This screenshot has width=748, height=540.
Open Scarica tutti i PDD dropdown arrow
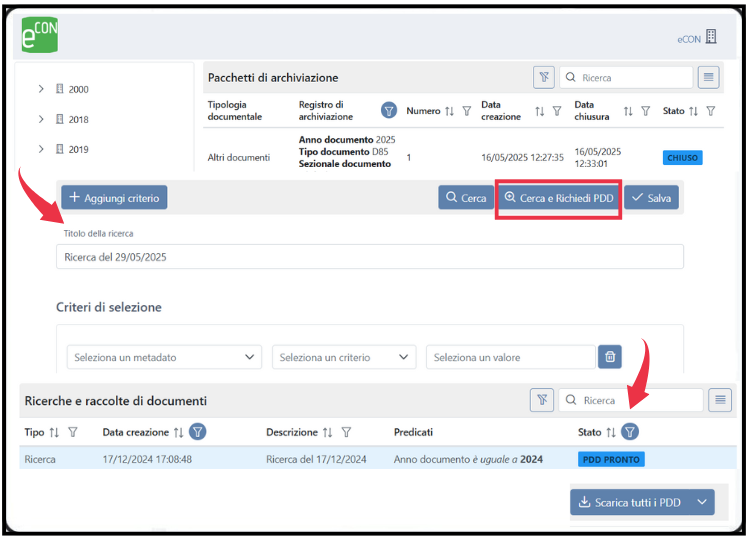tap(703, 502)
